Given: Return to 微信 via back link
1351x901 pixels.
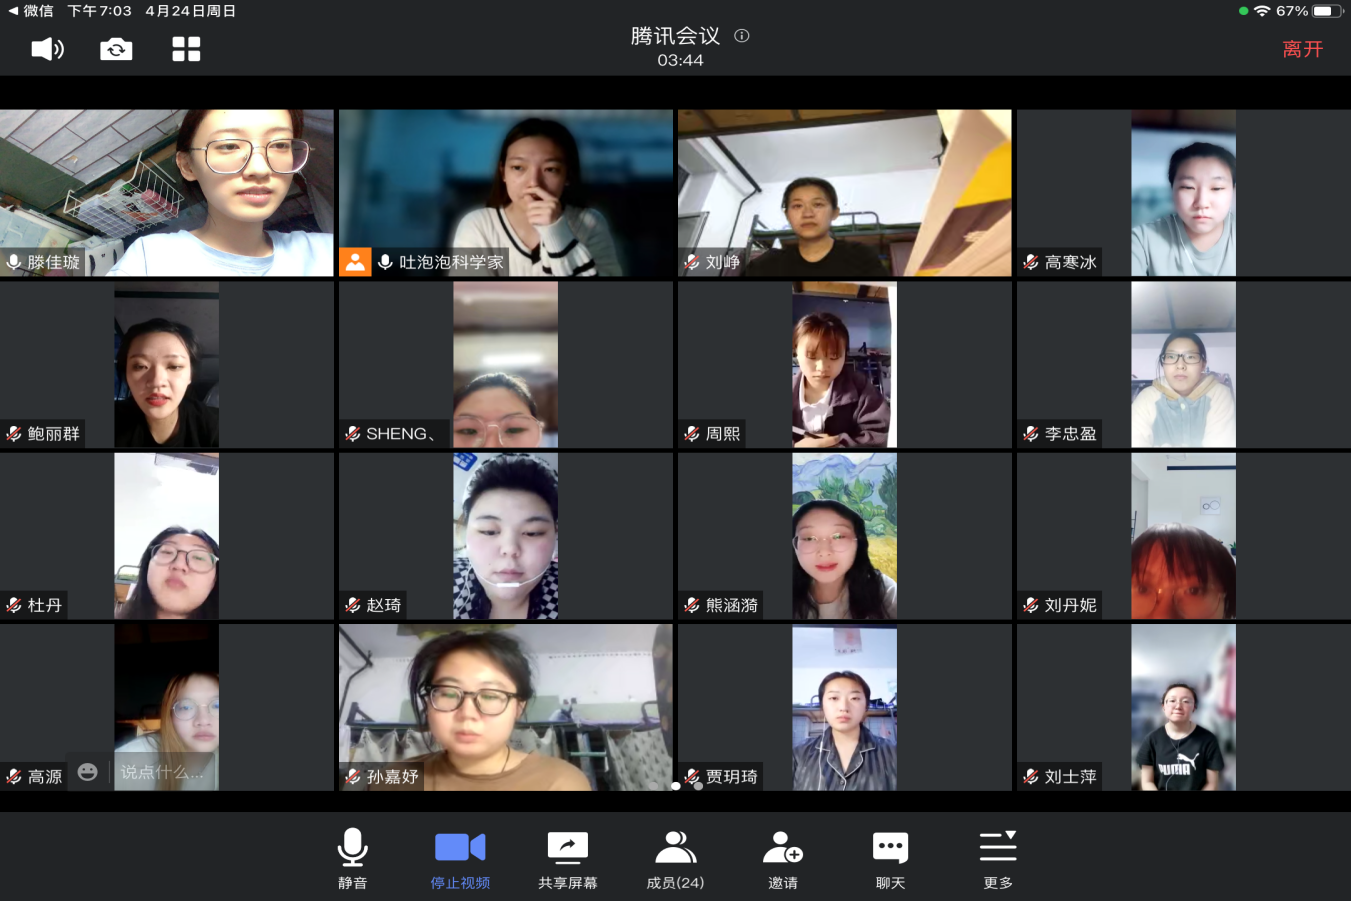Looking at the screenshot, I should click(30, 11).
